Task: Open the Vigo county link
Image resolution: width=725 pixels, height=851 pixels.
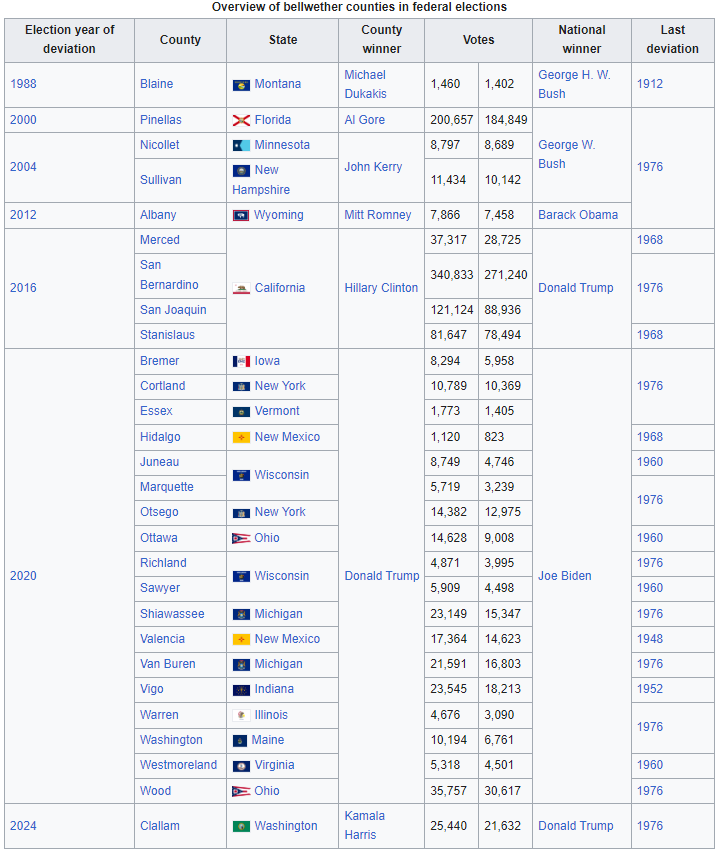Action: (x=151, y=689)
